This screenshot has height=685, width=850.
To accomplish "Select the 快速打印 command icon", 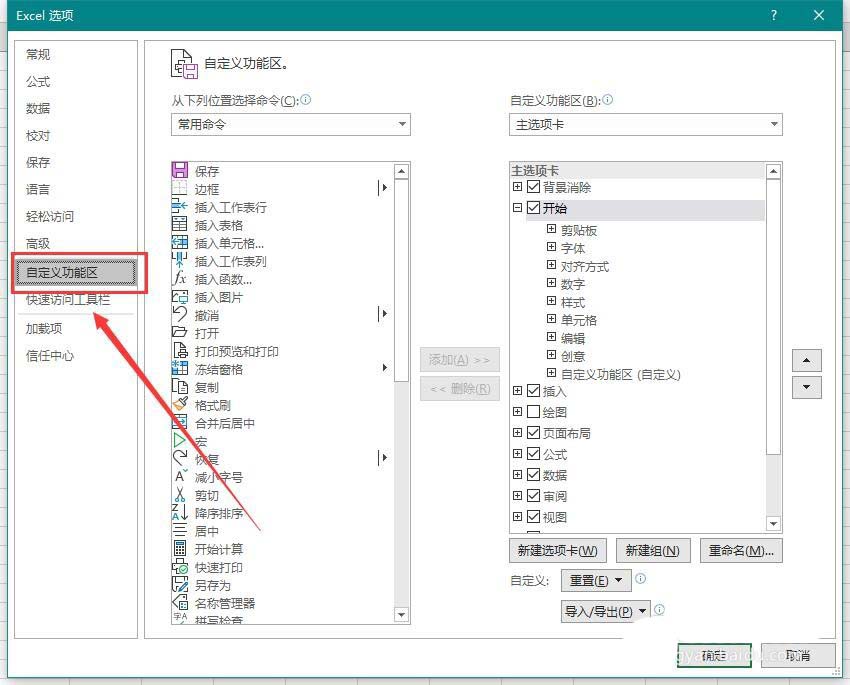I will coord(179,566).
